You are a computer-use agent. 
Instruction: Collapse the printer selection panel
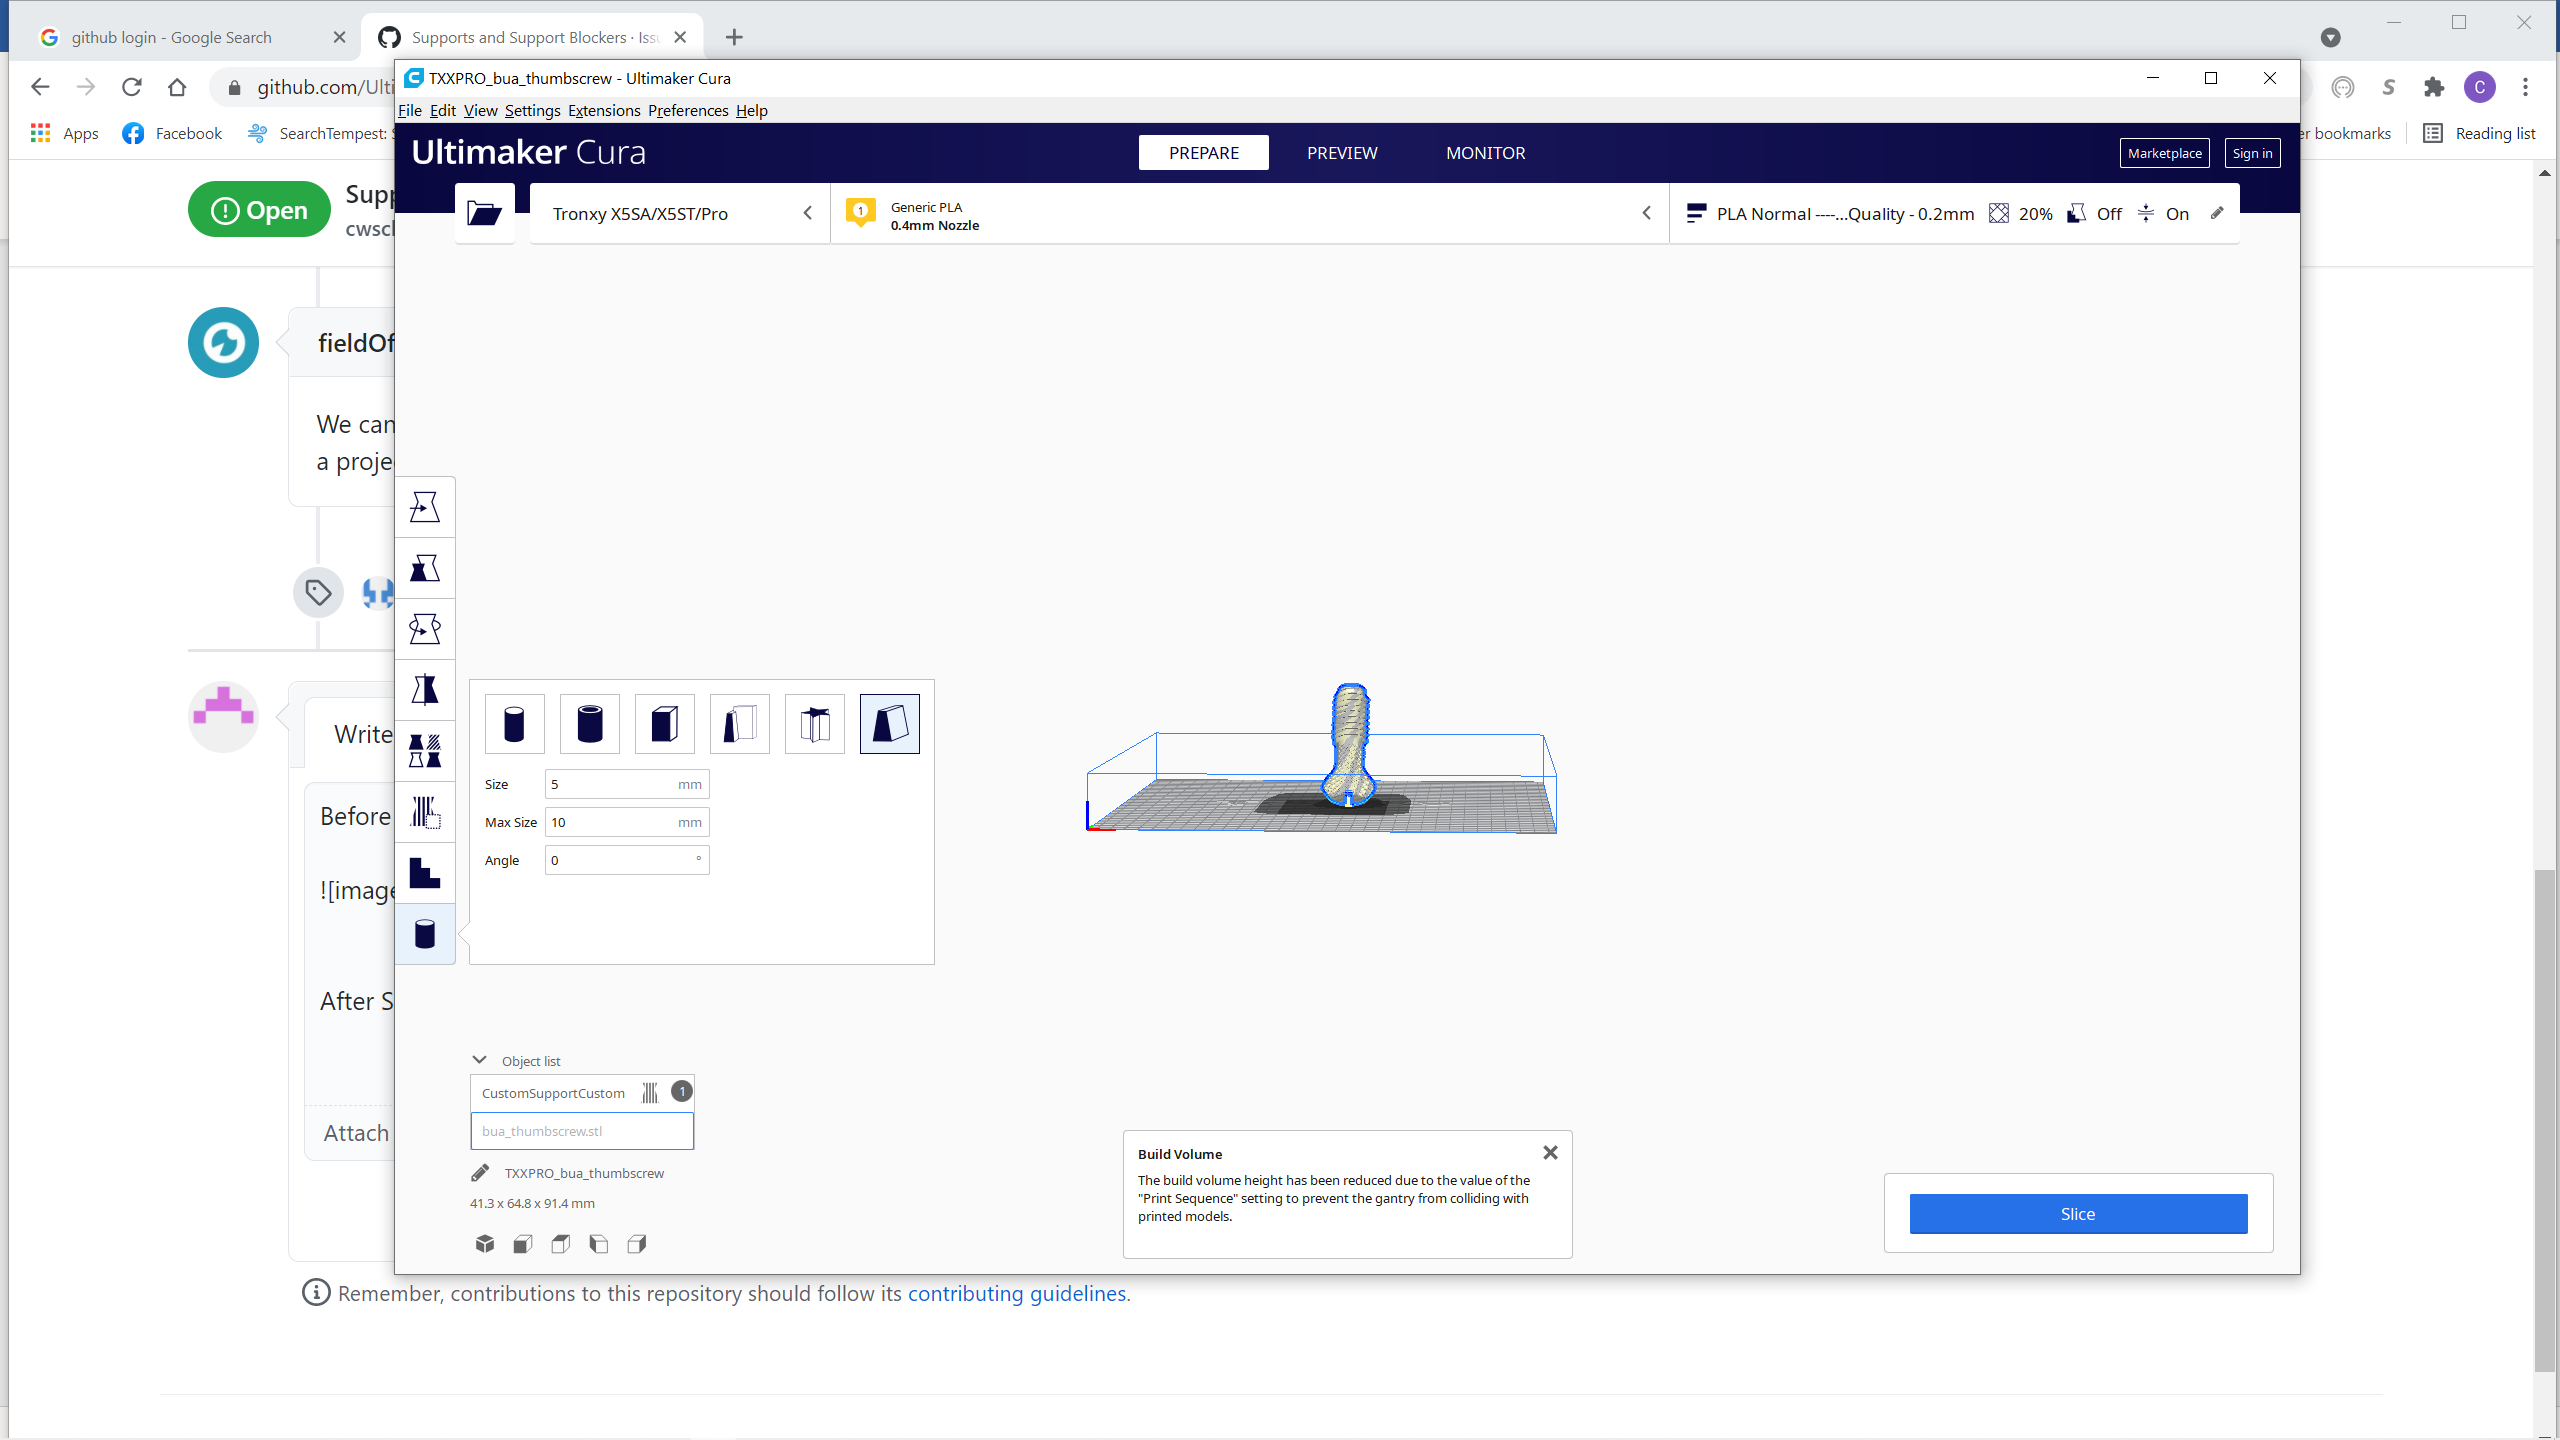tap(808, 212)
